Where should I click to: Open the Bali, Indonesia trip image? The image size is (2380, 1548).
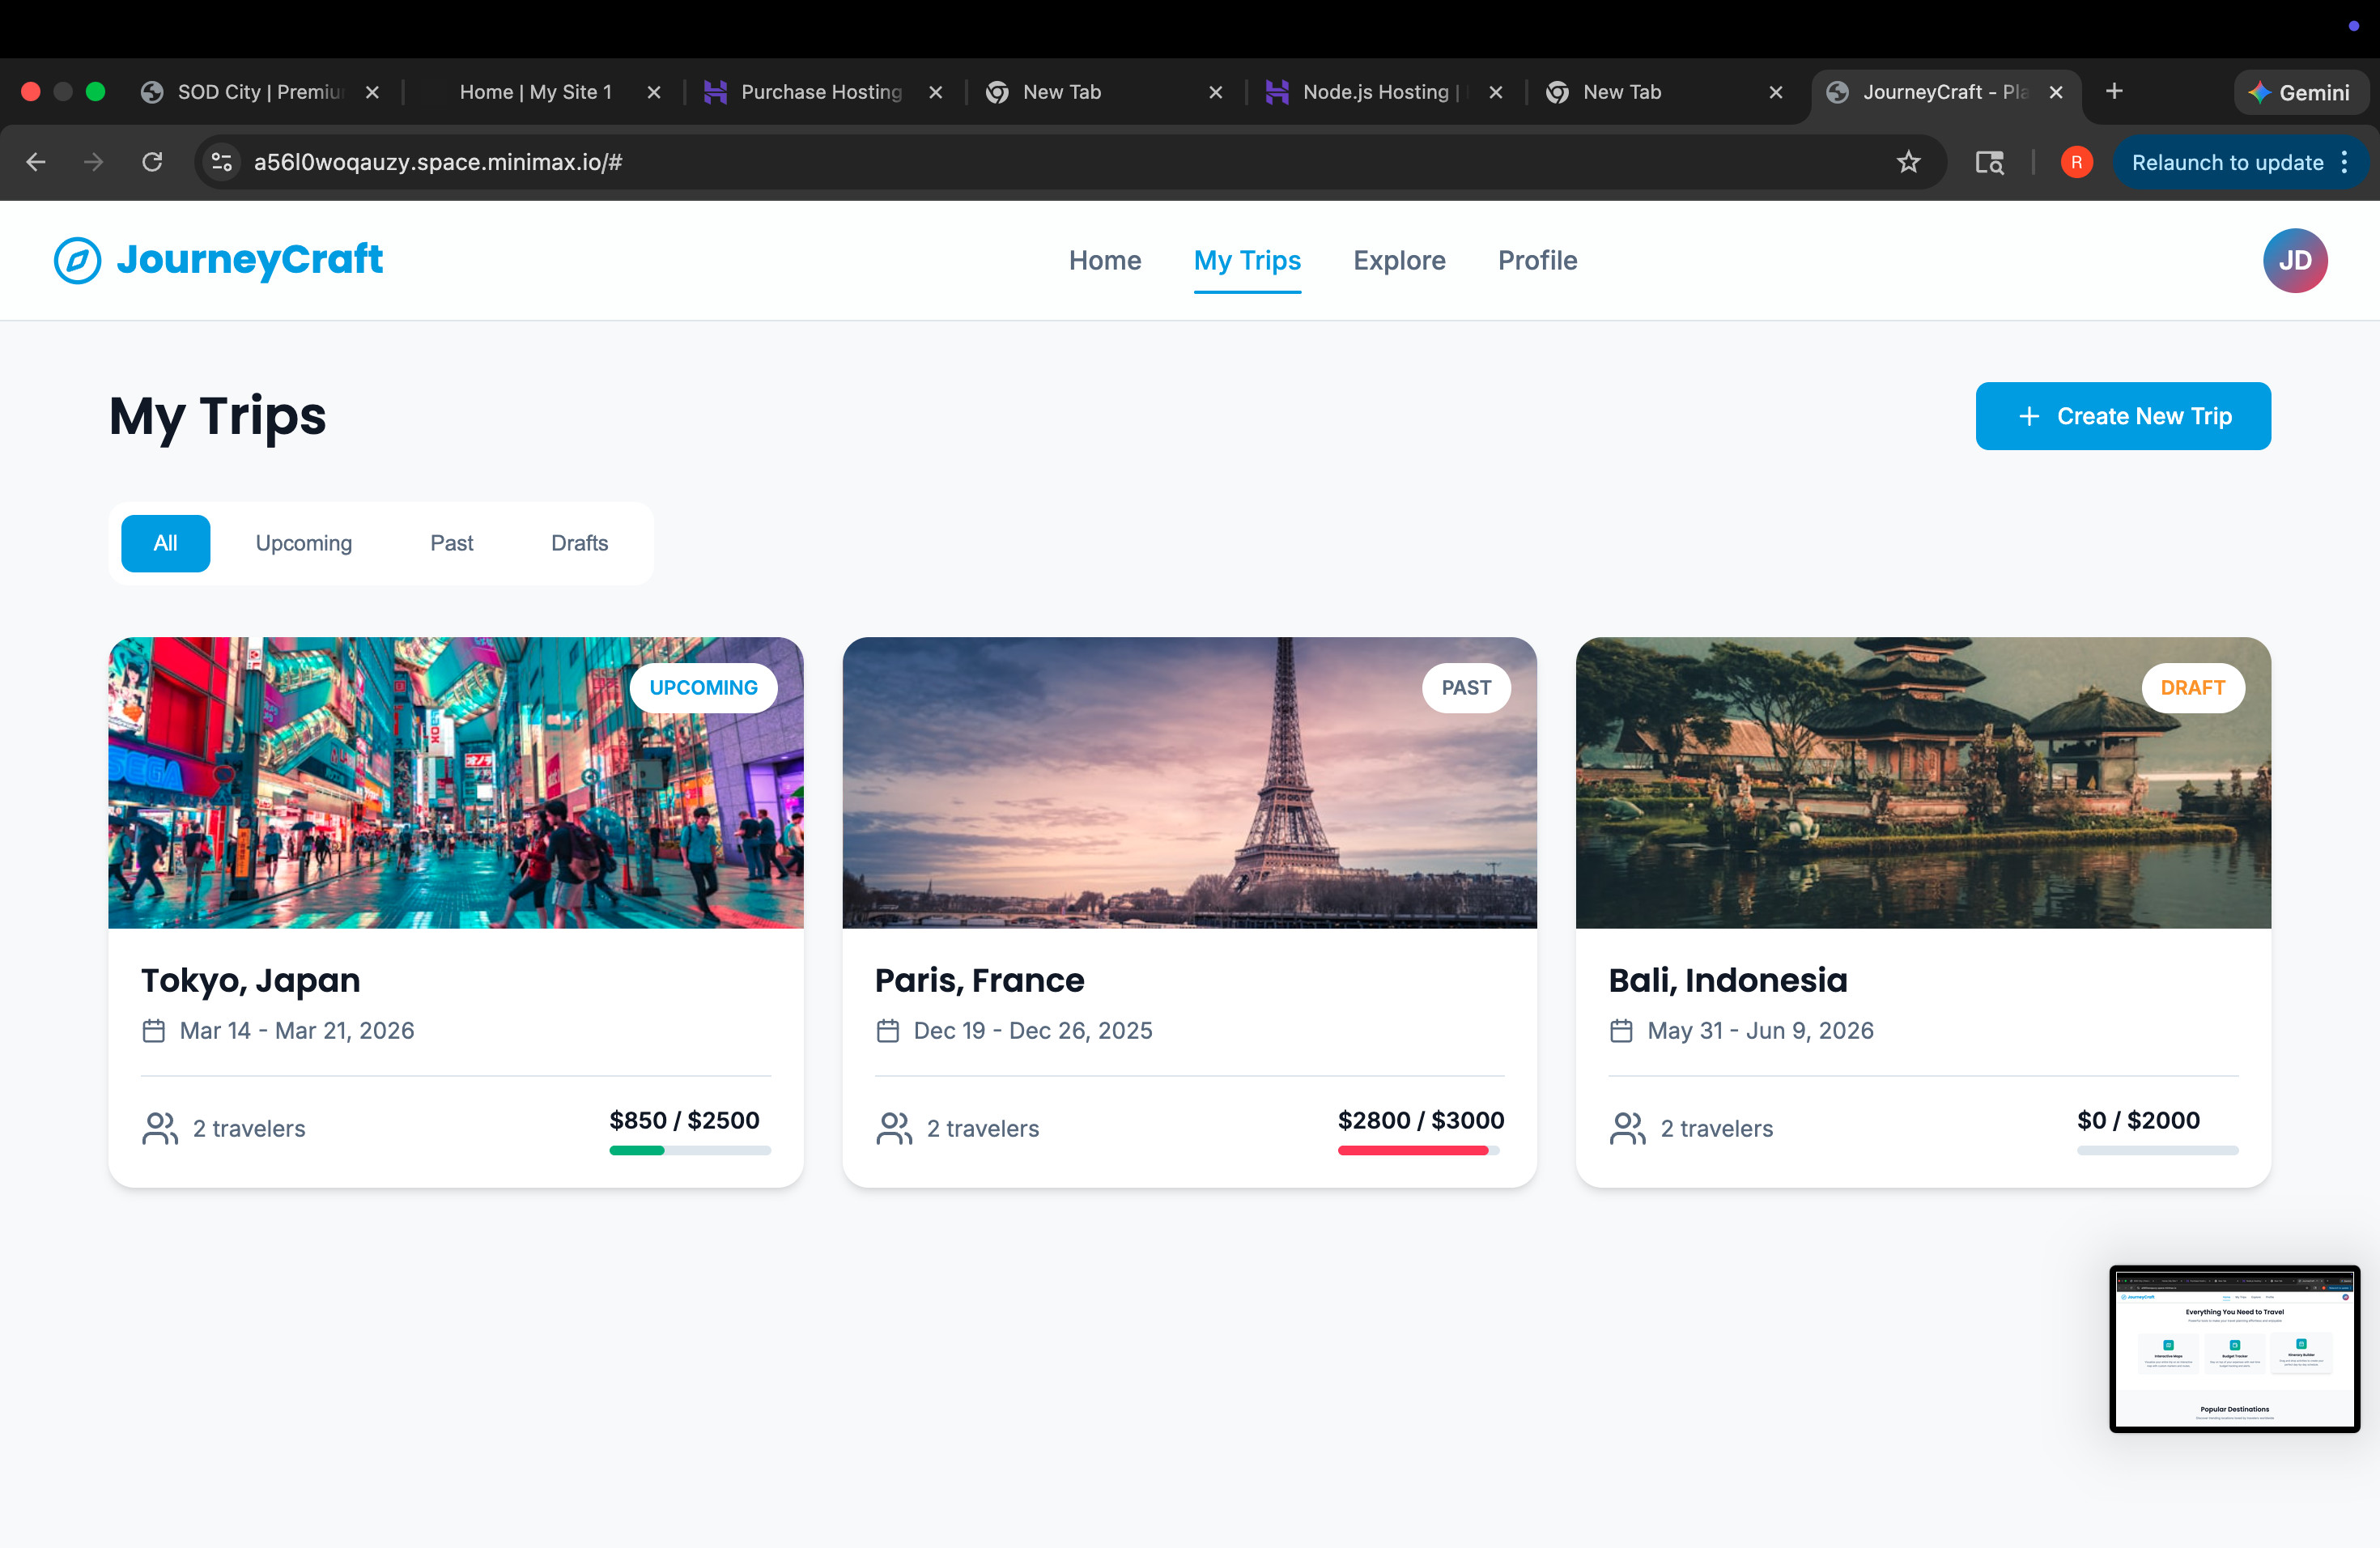(x=1922, y=782)
